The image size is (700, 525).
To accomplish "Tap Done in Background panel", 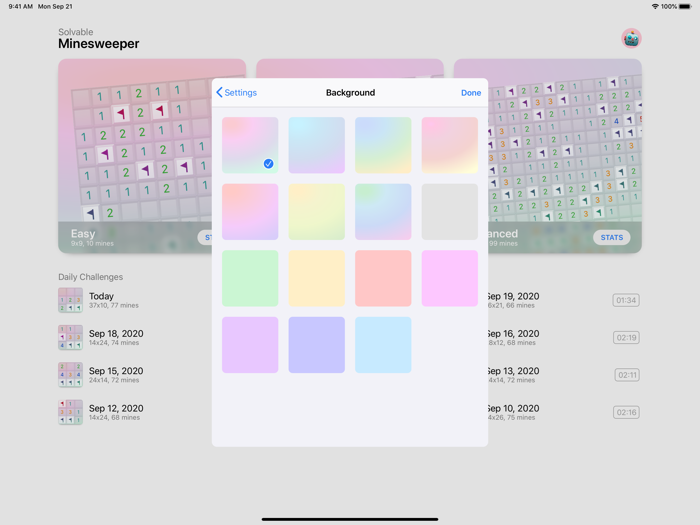I will [x=471, y=93].
